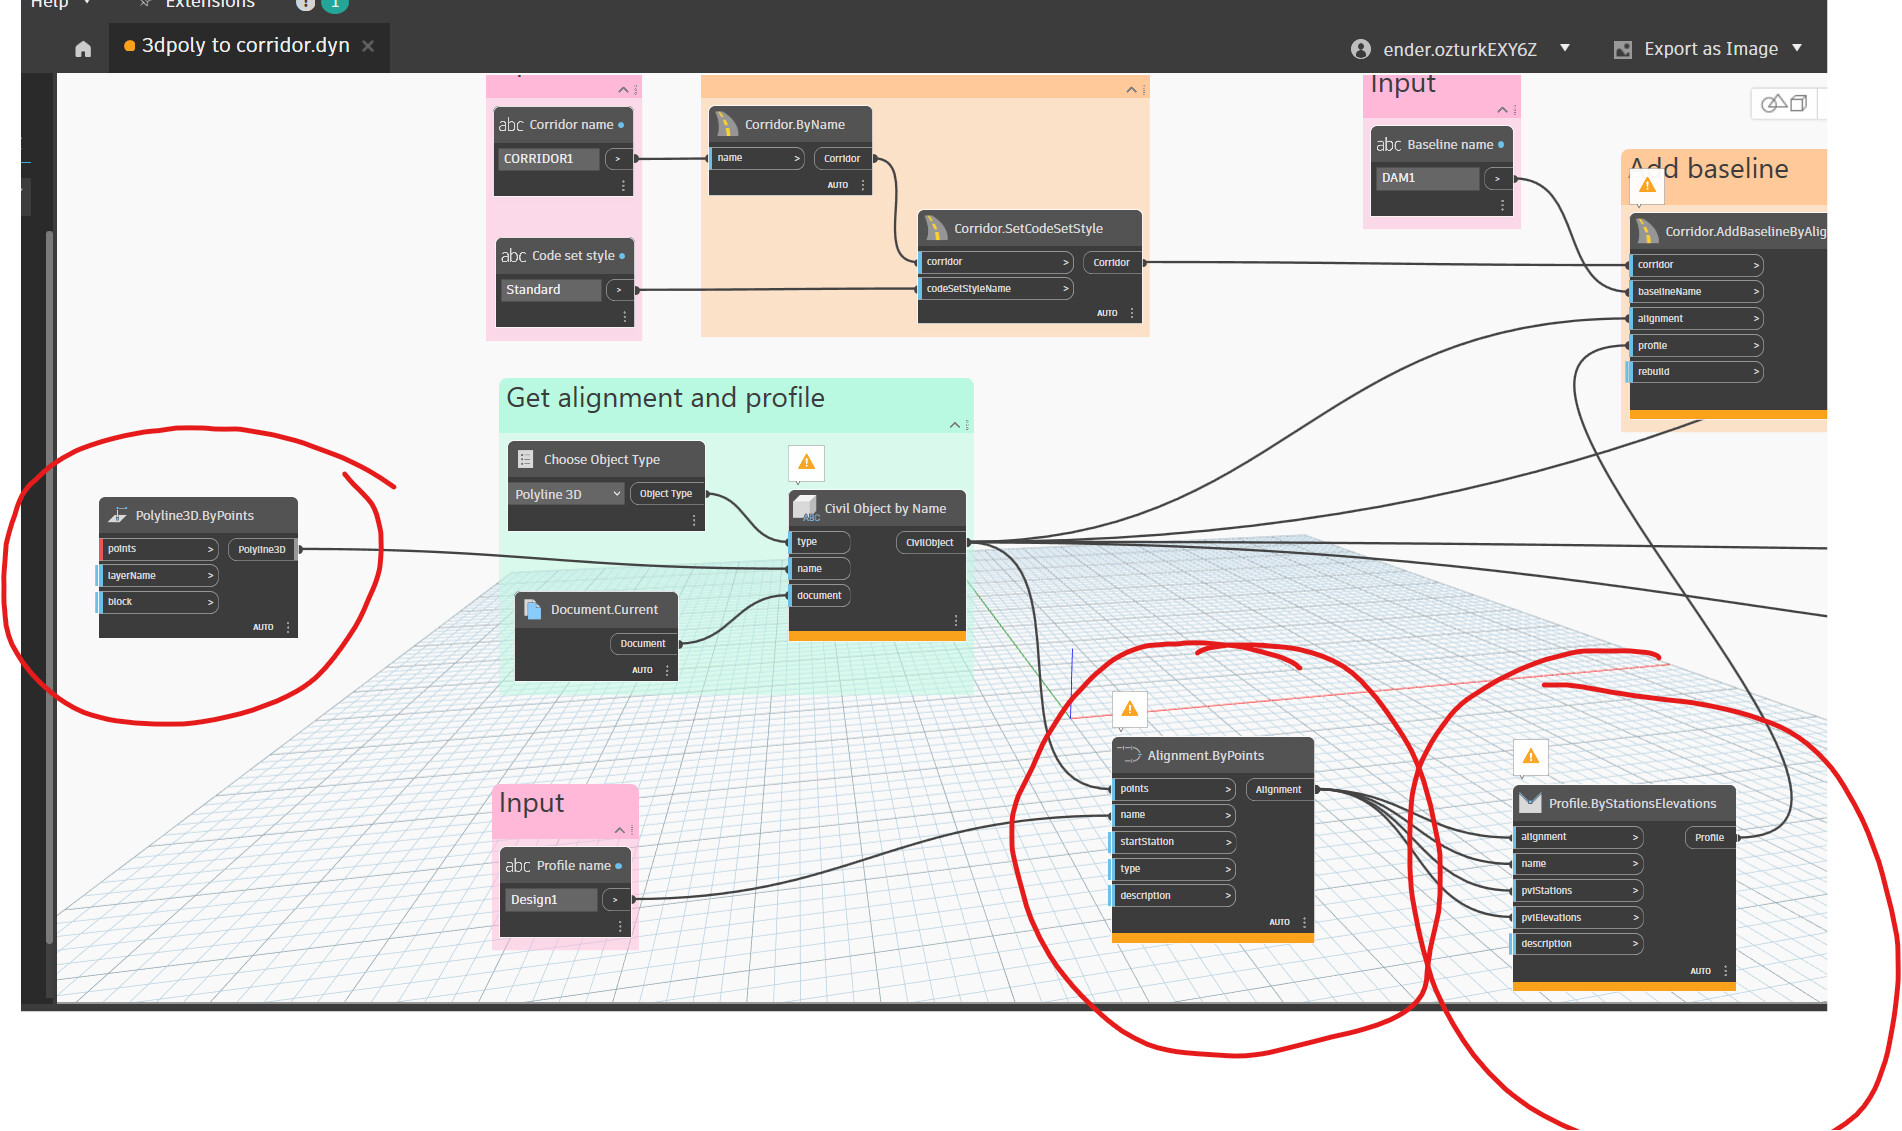Open the user account dropdown arrow
This screenshot has width=1902, height=1131.
click(x=1565, y=48)
